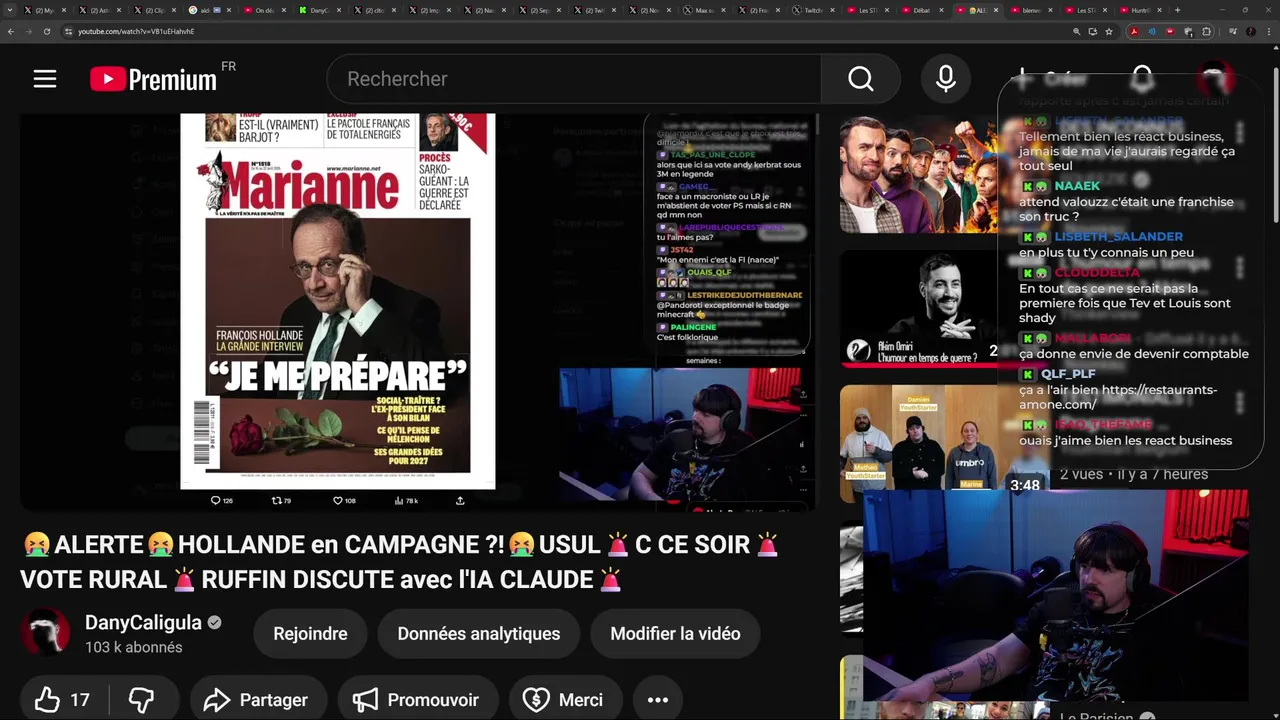Open a new browser tab with plus
Viewport: 1280px width, 720px height.
[x=1177, y=10]
